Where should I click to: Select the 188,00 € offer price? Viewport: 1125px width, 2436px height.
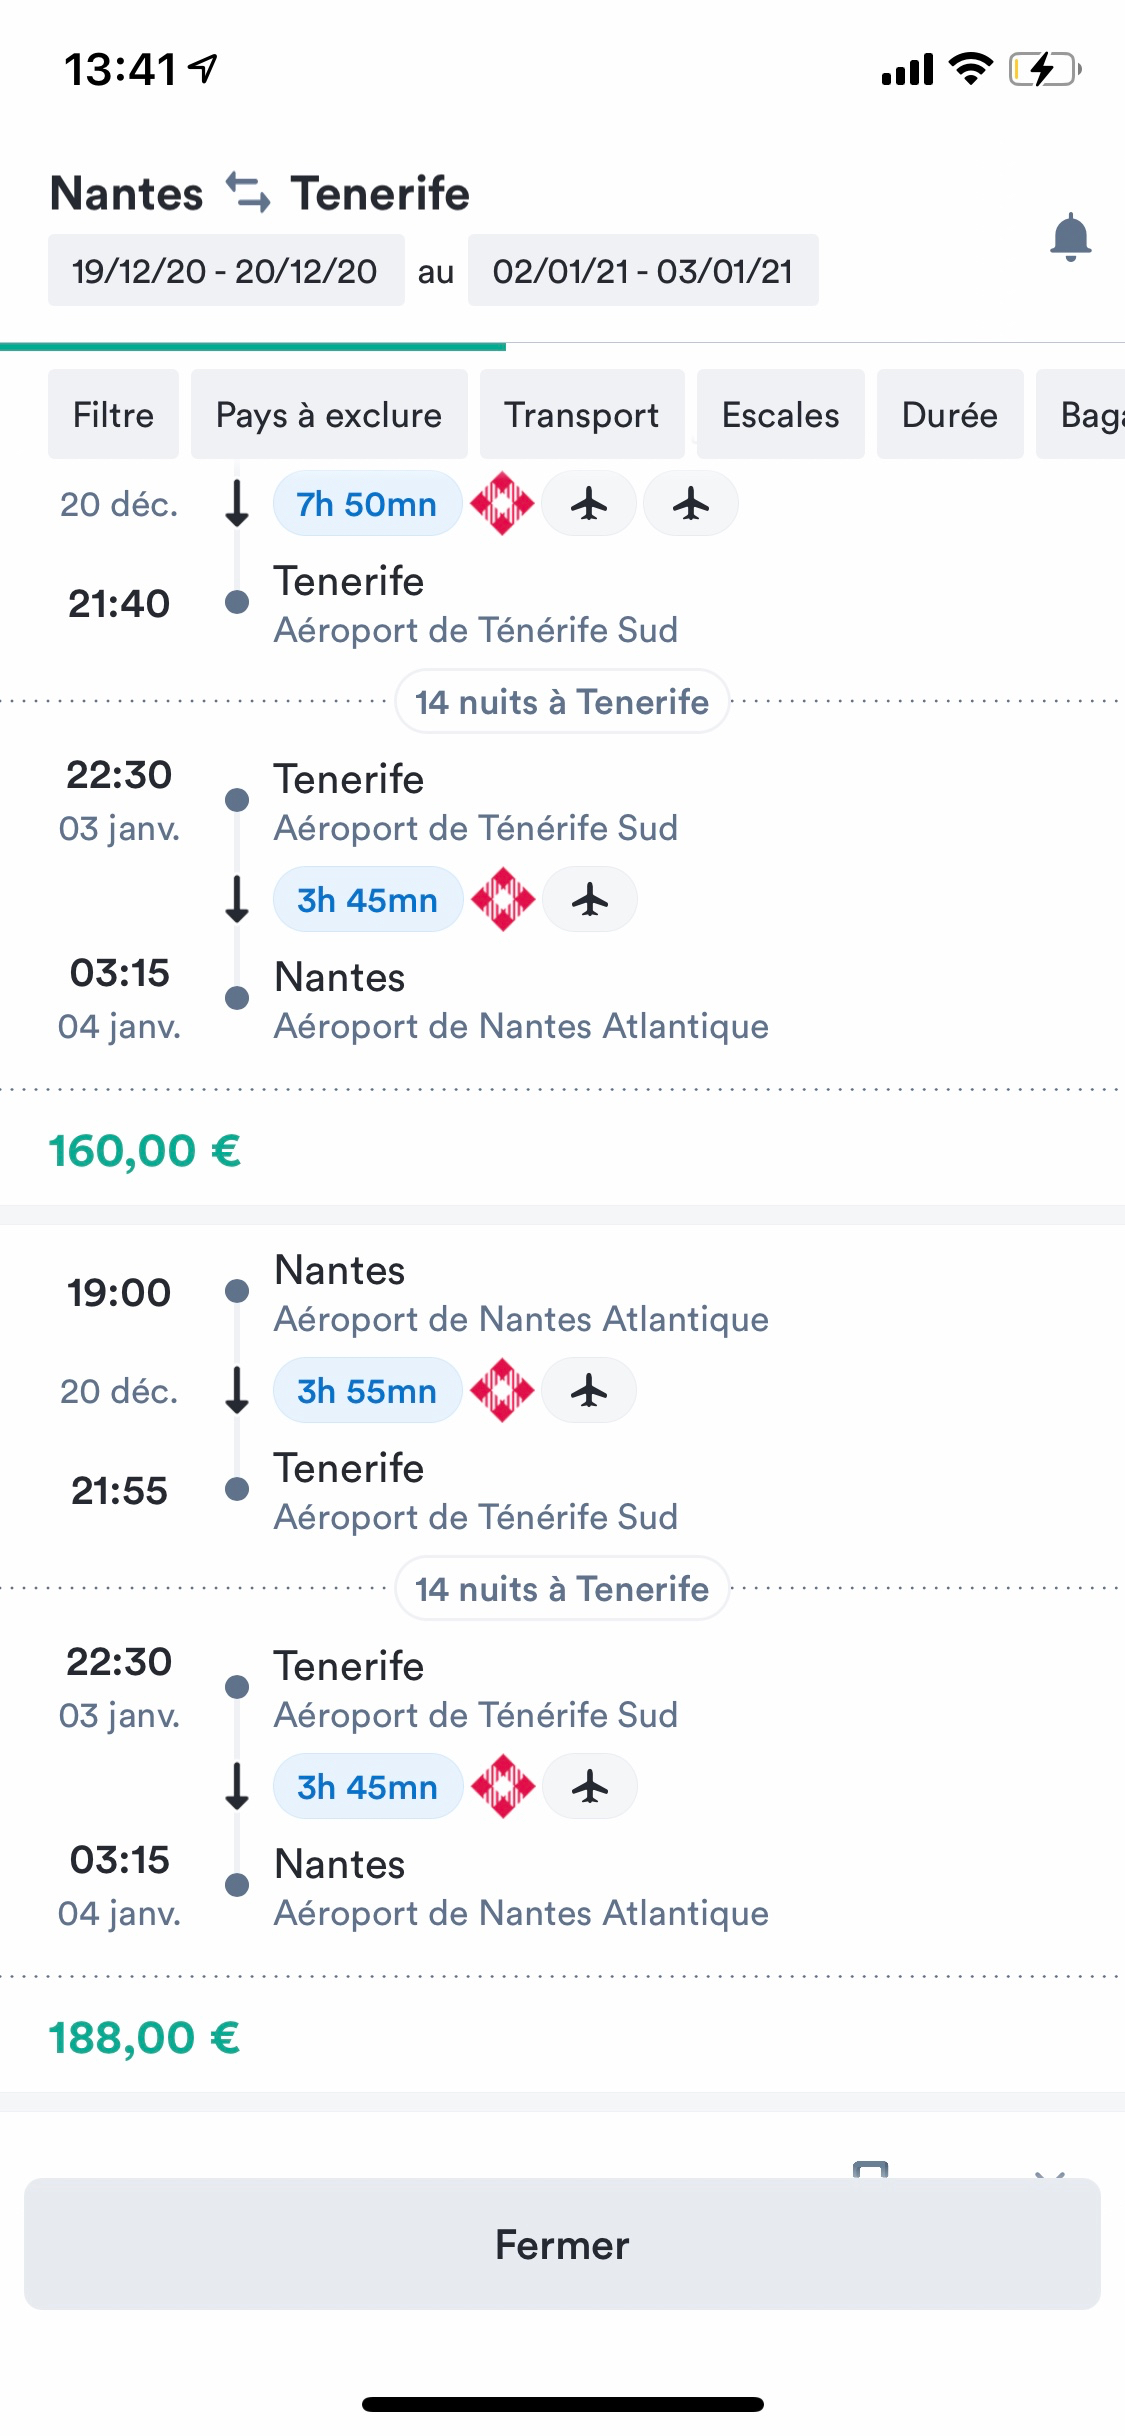[x=145, y=2037]
